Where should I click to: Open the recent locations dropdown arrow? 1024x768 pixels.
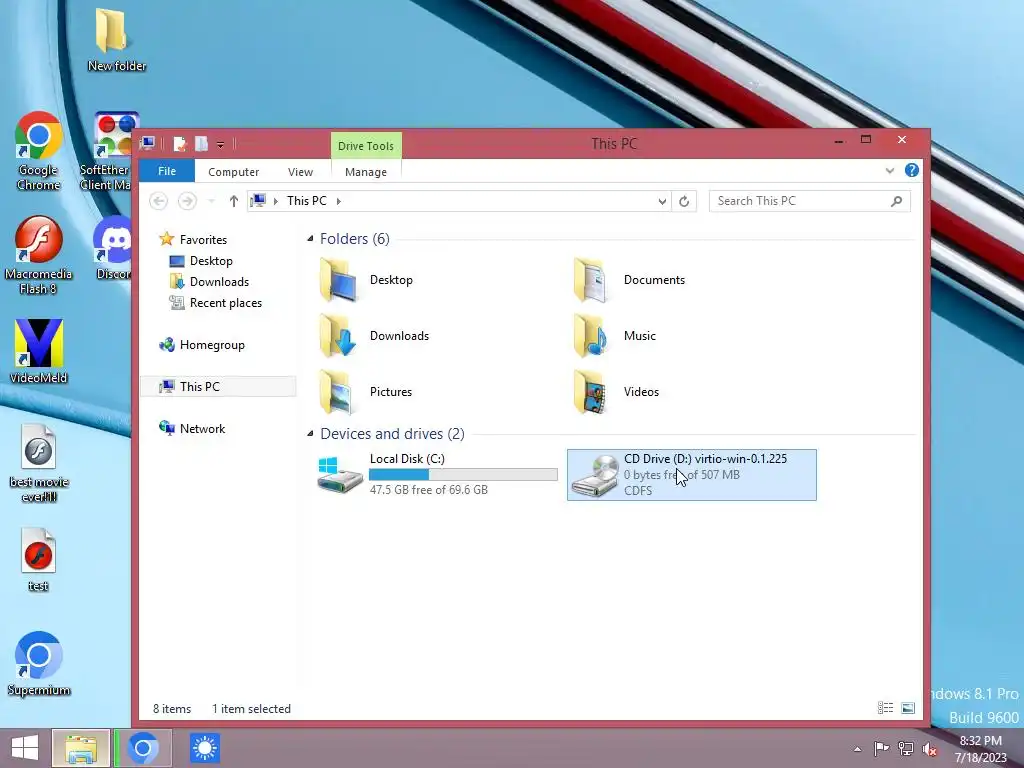point(211,201)
